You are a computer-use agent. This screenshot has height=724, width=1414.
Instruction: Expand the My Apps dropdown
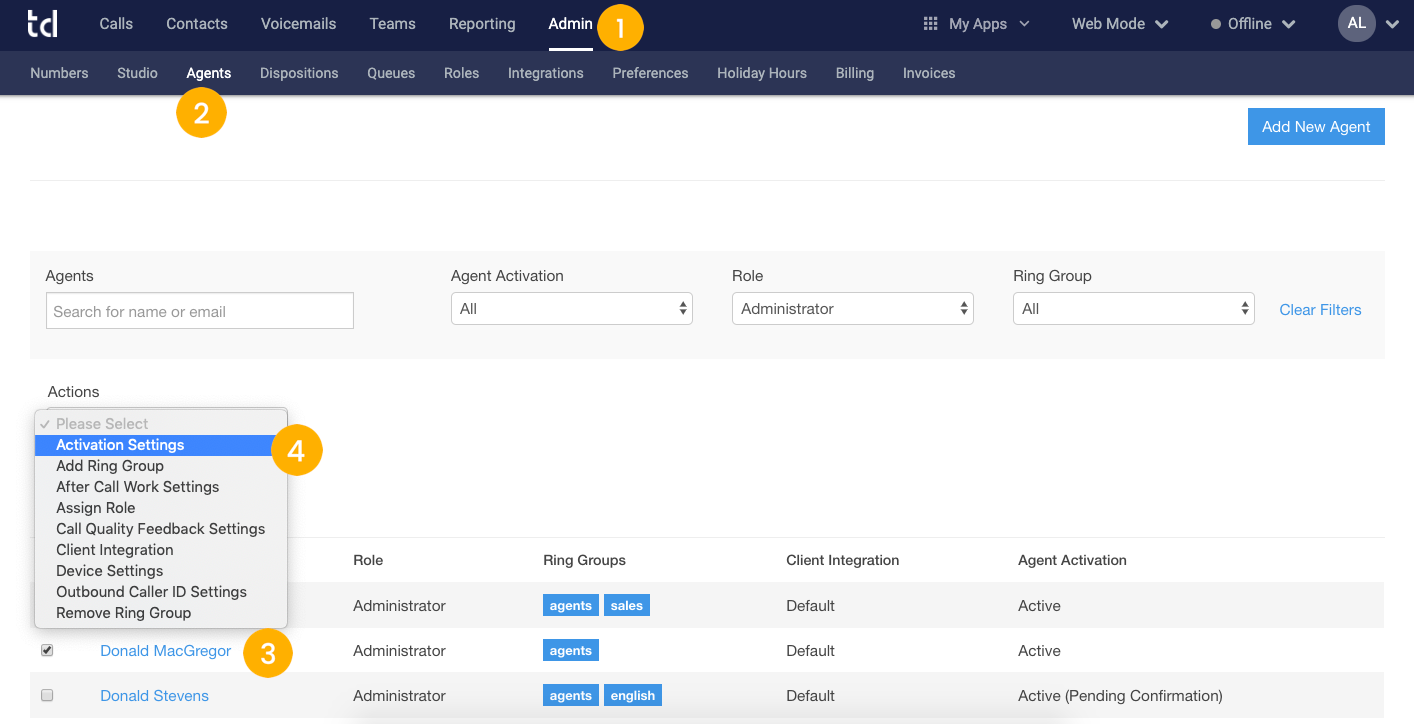tap(988, 24)
